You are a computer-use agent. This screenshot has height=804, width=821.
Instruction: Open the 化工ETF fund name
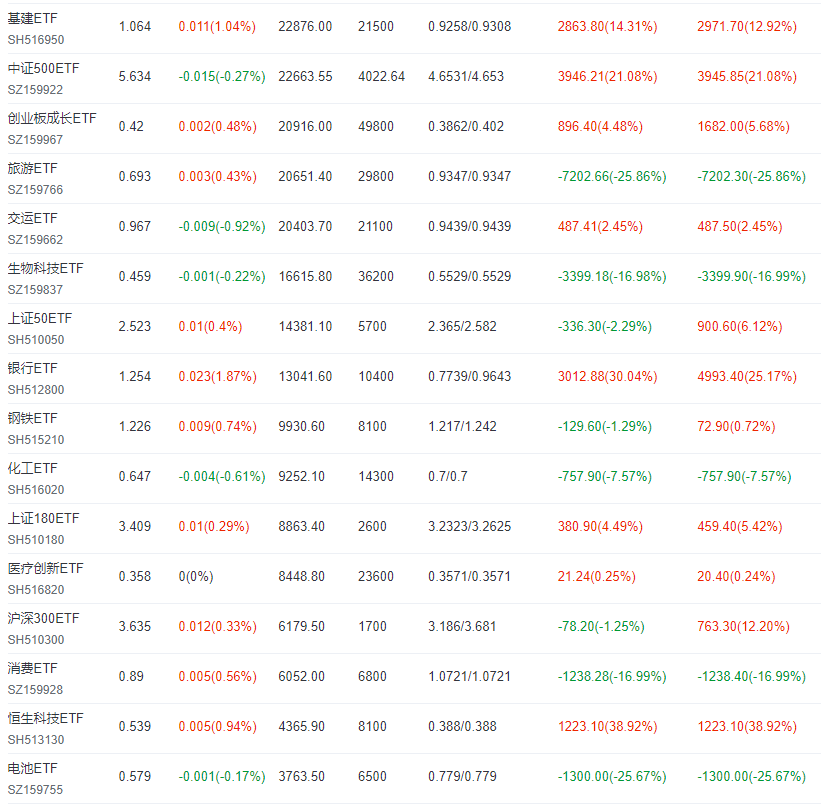tap(32, 468)
